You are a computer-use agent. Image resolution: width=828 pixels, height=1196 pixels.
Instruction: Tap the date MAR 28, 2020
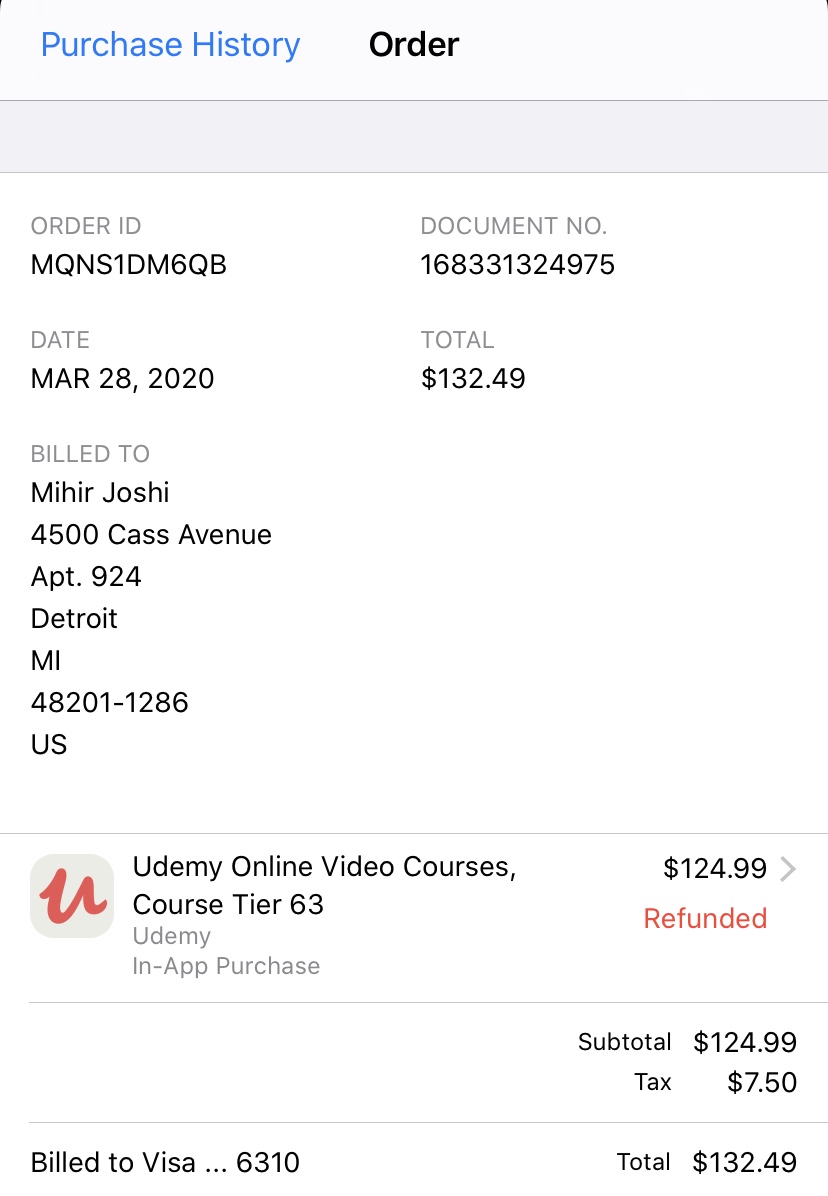coord(122,379)
